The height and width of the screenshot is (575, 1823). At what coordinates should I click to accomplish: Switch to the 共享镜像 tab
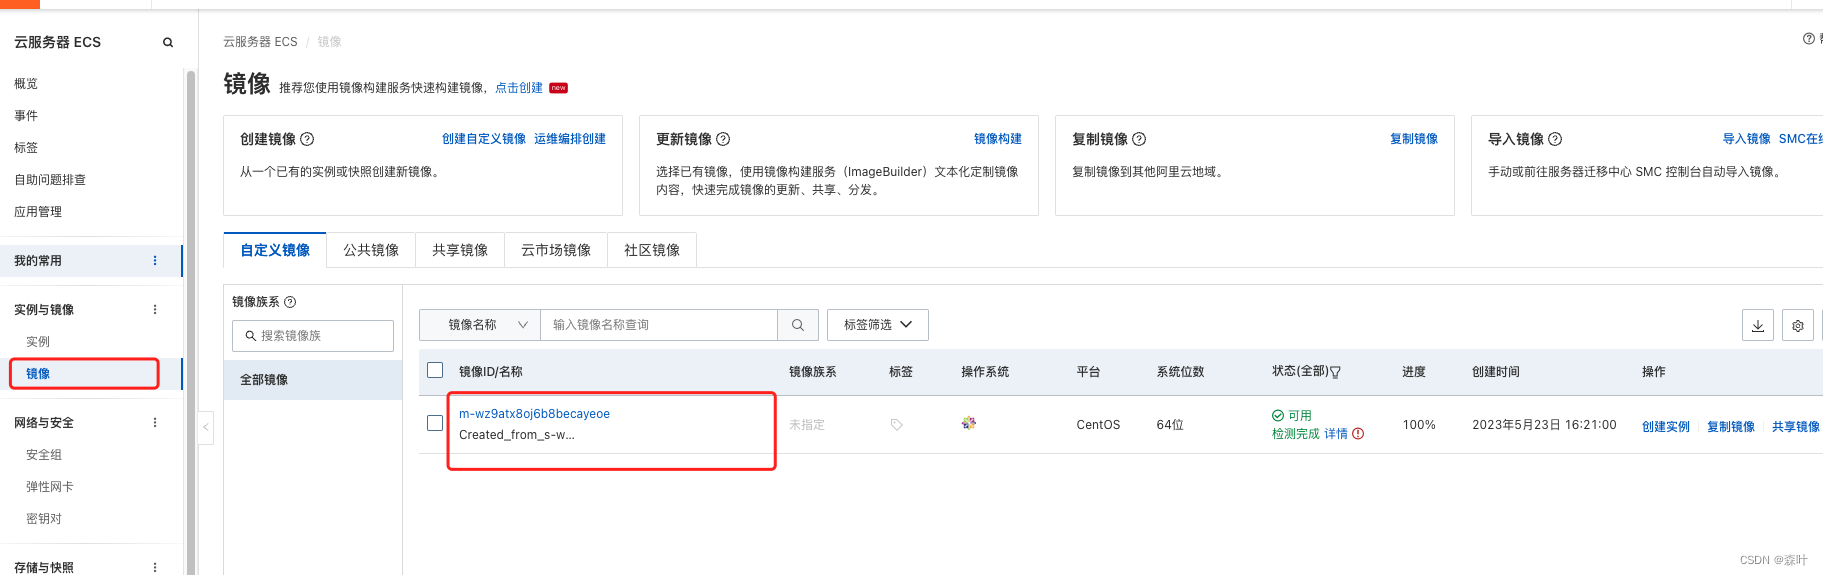coord(460,250)
